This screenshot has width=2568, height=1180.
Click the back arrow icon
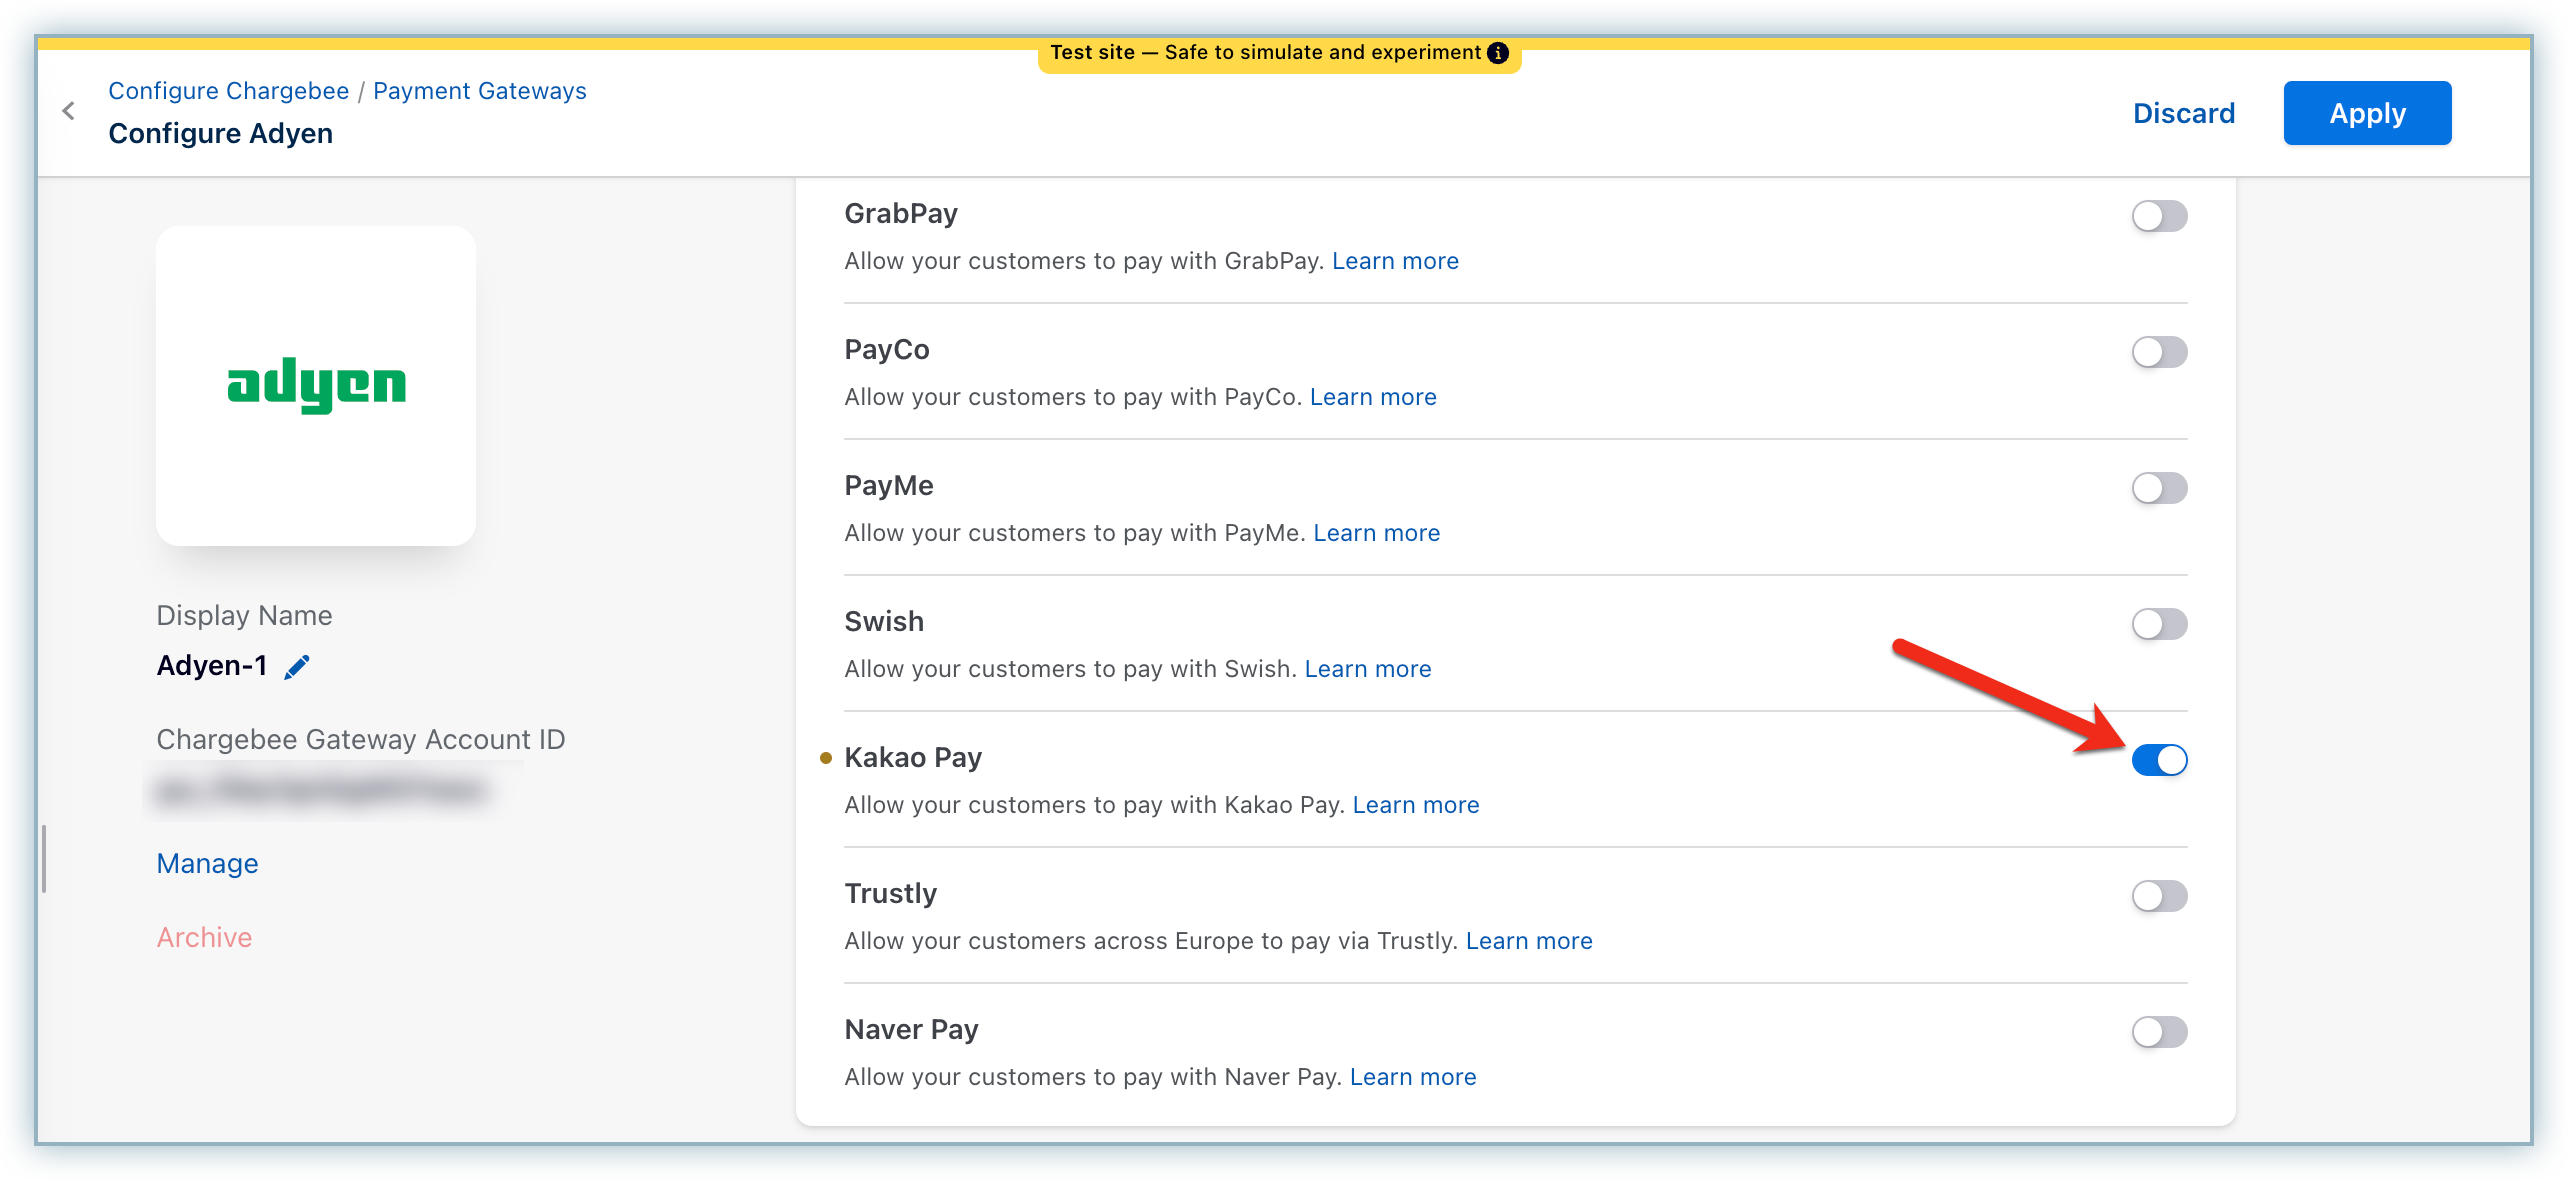68,111
